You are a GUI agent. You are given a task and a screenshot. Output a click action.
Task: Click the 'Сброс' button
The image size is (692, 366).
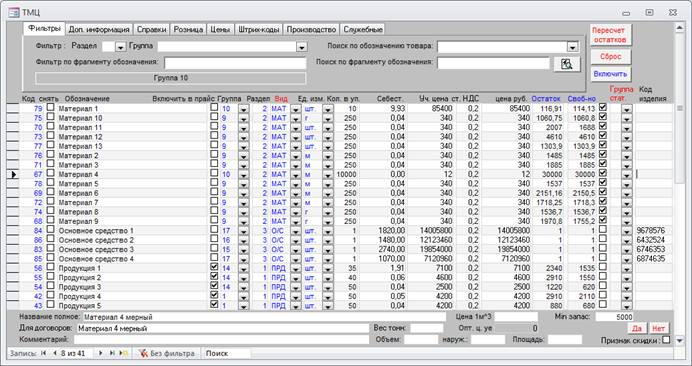point(611,57)
